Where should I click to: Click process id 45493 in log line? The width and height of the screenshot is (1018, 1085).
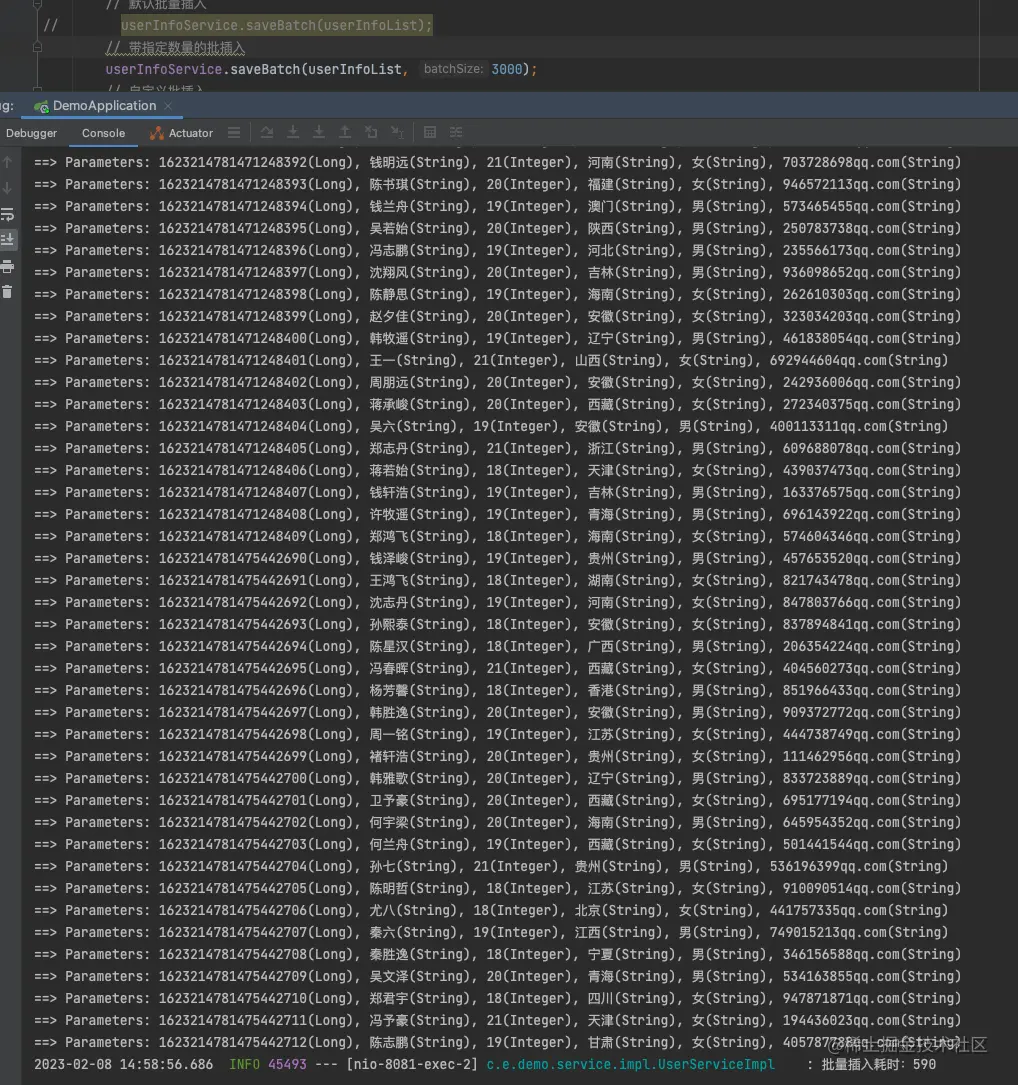pos(287,1064)
